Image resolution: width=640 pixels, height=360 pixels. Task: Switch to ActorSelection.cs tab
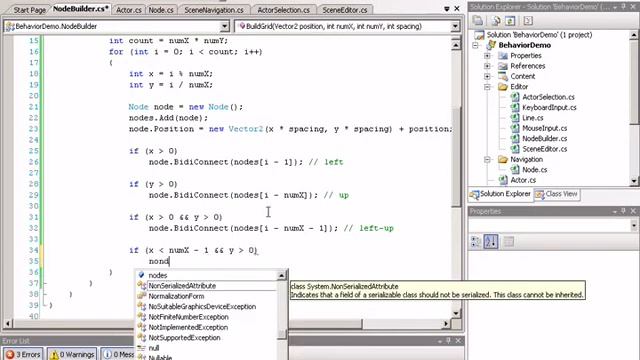click(283, 10)
